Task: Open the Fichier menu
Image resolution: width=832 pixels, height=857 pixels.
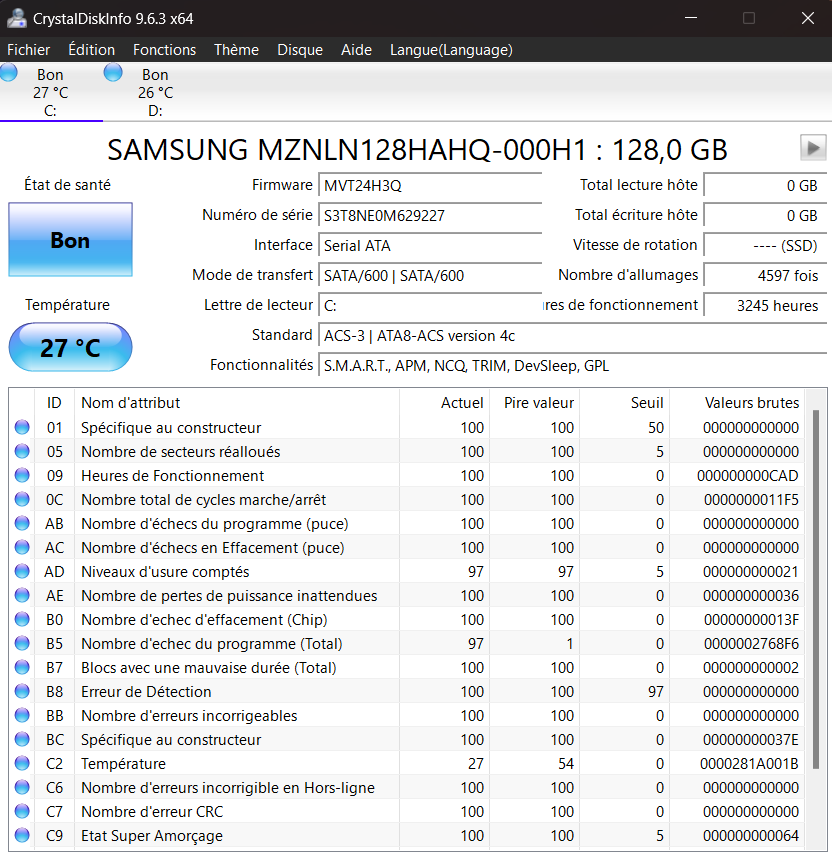Action: (x=28, y=50)
